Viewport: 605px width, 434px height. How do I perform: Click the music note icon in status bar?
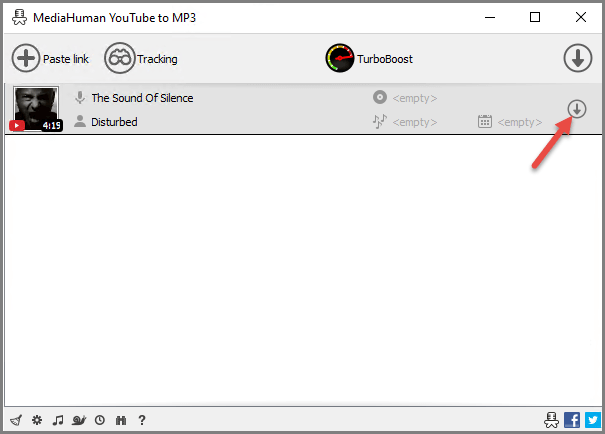click(x=58, y=420)
